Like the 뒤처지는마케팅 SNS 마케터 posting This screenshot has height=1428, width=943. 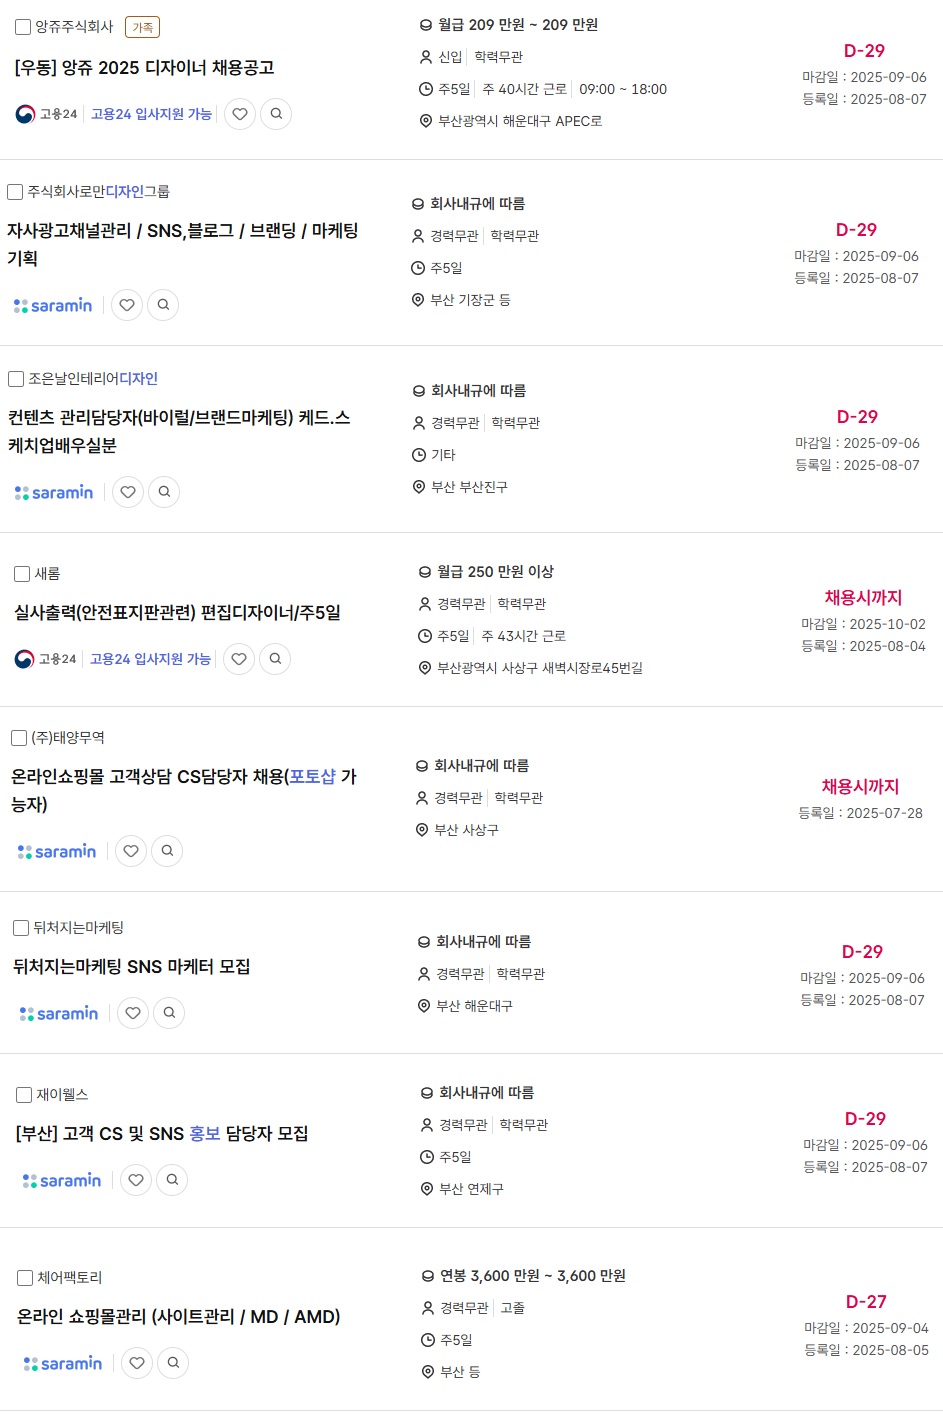pos(133,1013)
